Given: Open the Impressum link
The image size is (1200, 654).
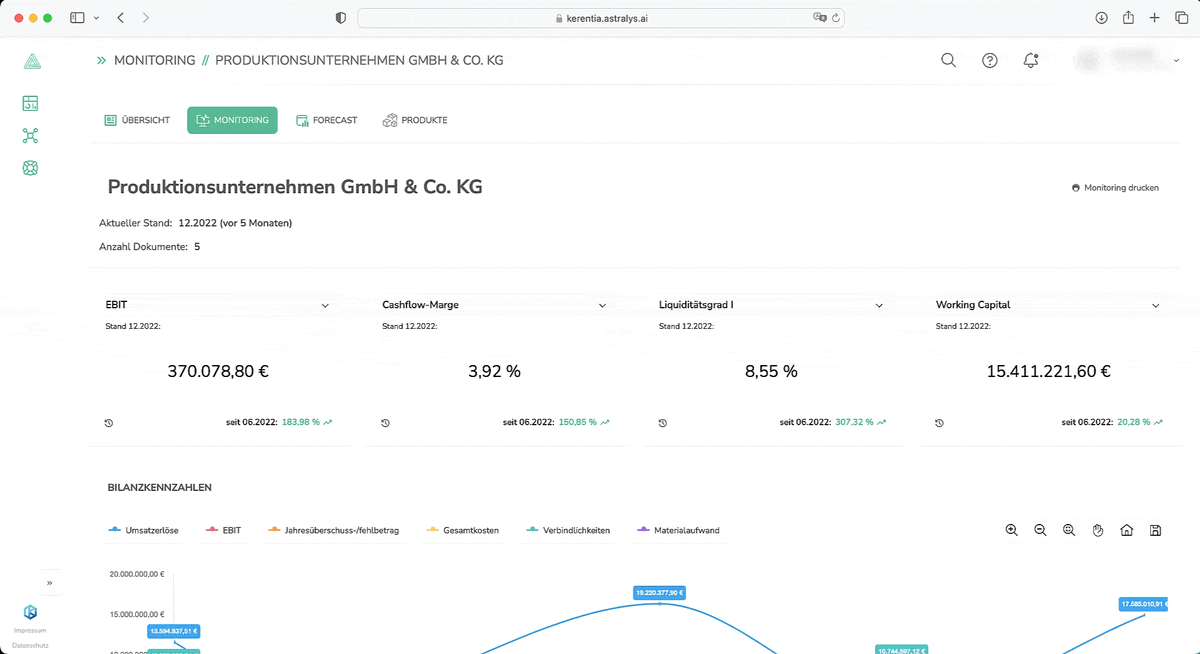Looking at the screenshot, I should pos(30,631).
